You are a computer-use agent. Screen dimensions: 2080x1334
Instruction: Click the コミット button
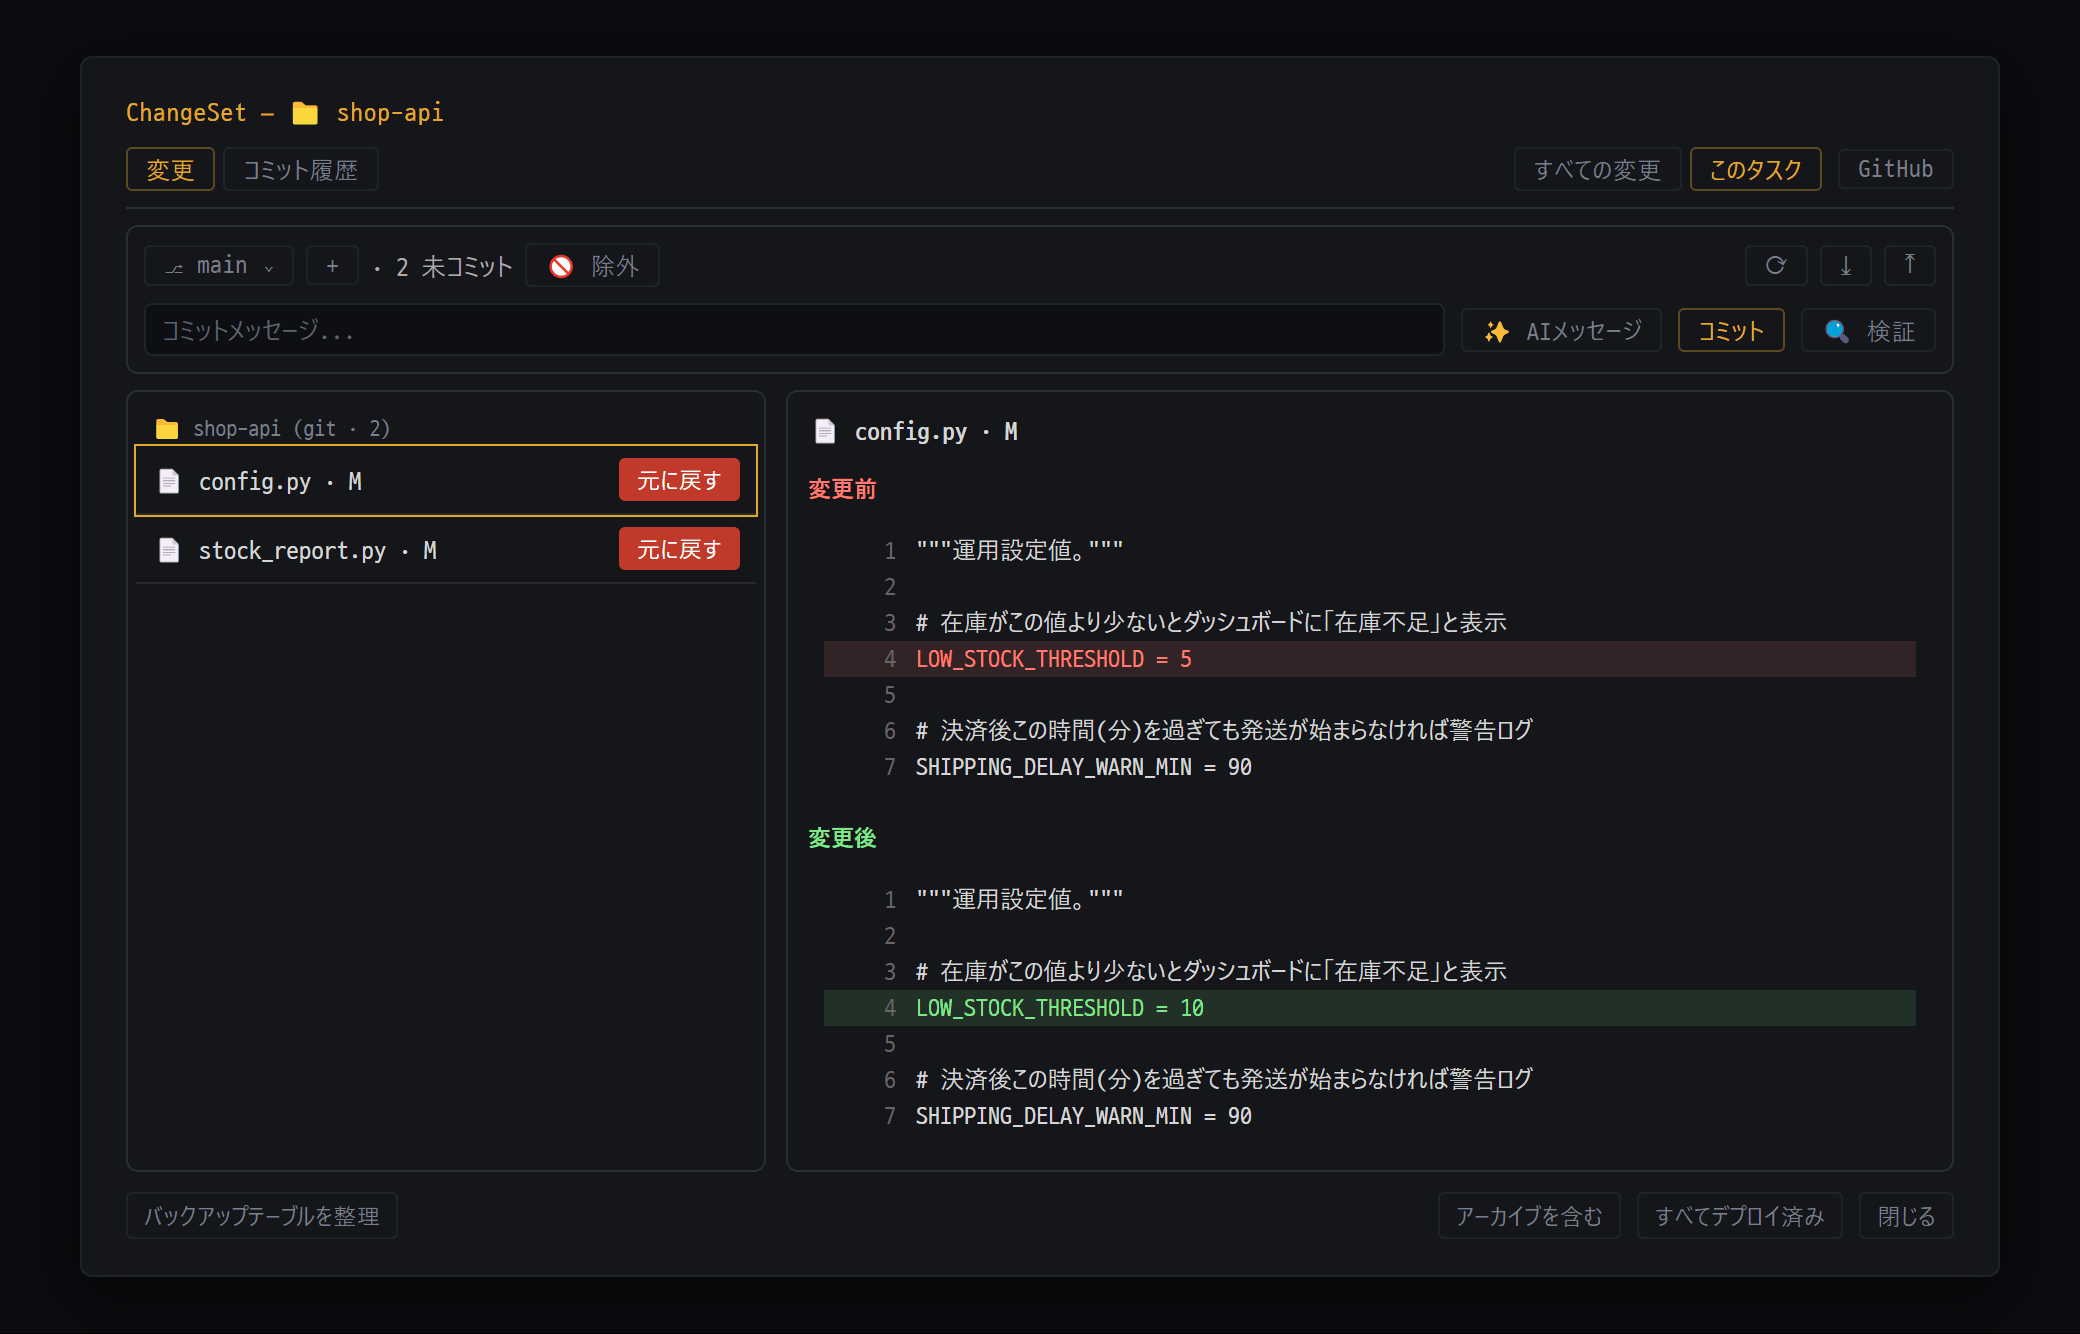point(1731,330)
